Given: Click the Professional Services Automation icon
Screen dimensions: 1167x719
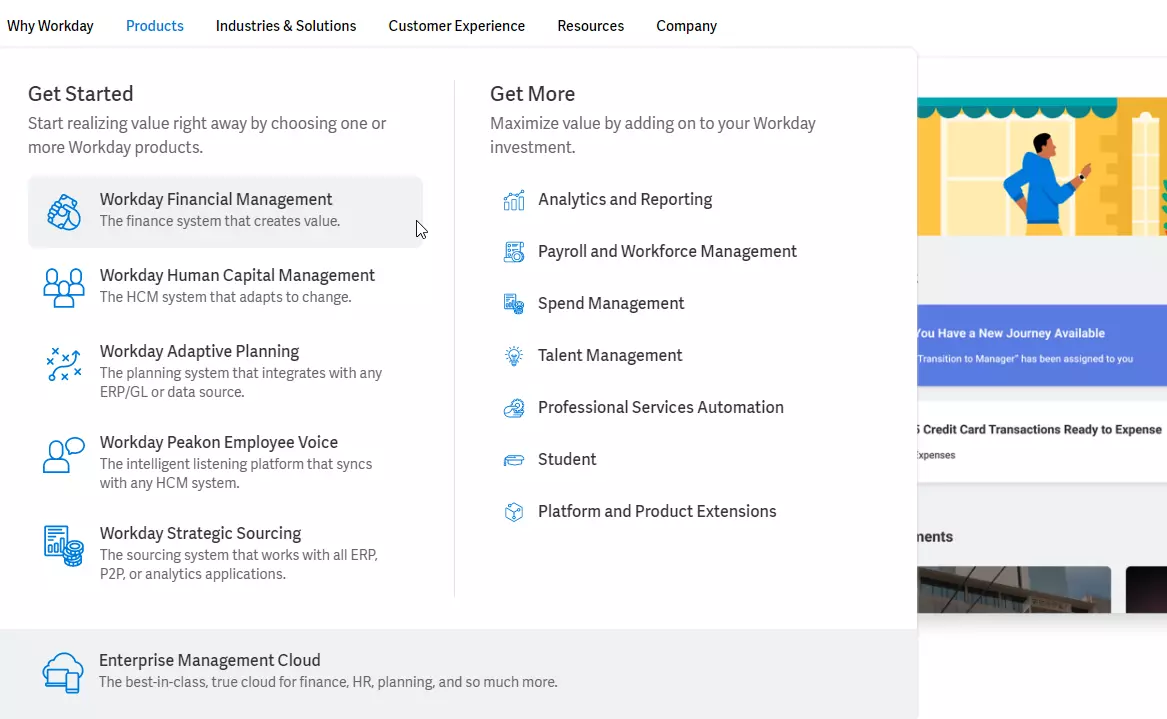Looking at the screenshot, I should click(x=514, y=408).
